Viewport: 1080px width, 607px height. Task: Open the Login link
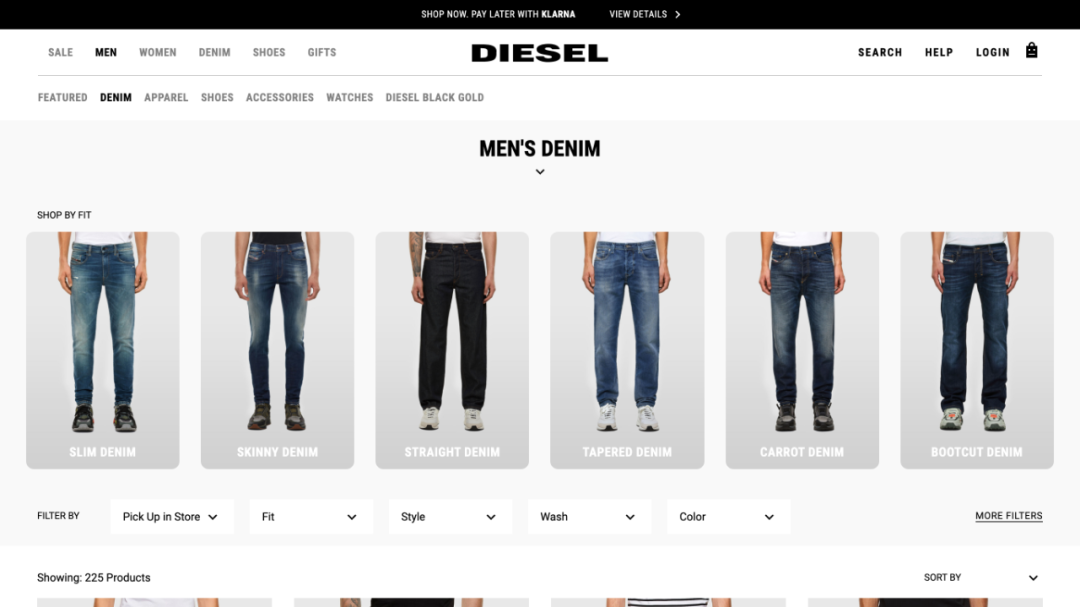(x=993, y=52)
